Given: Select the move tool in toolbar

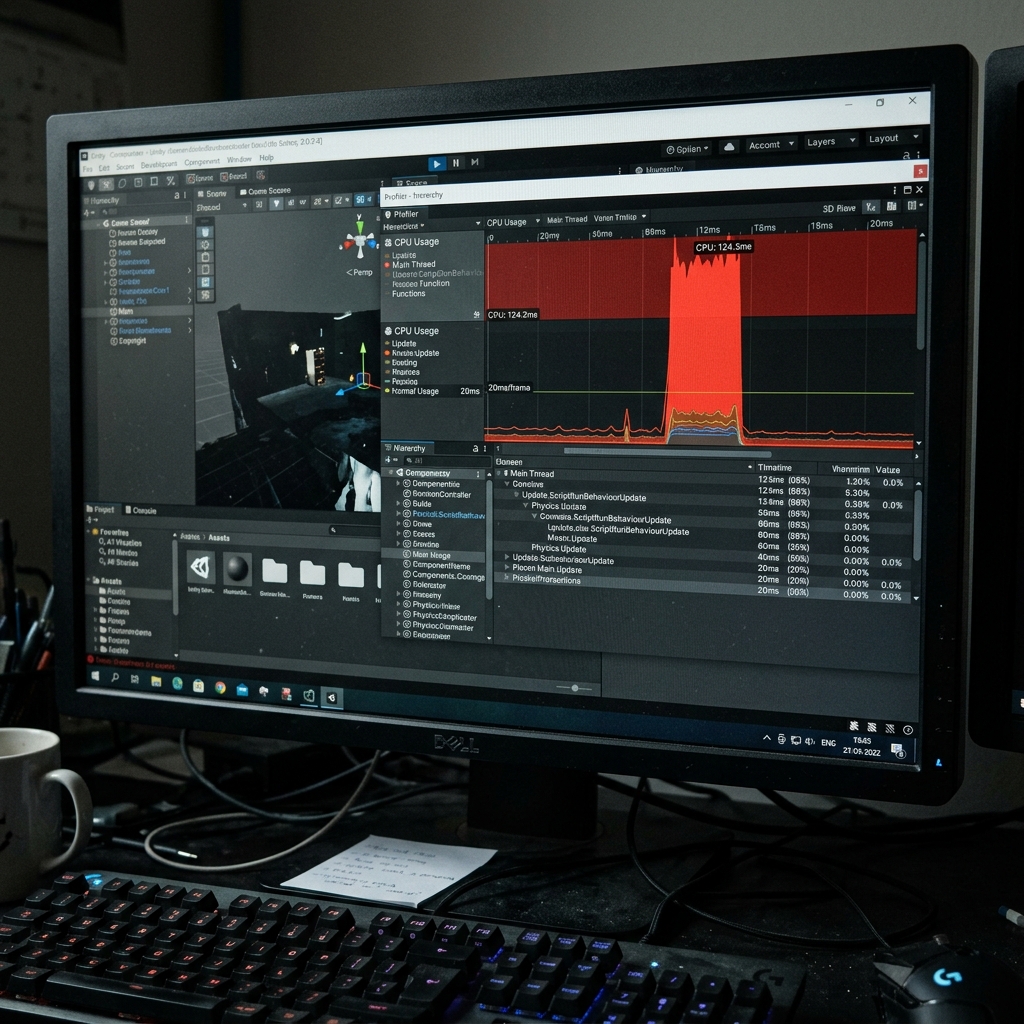Looking at the screenshot, I should (x=106, y=184).
